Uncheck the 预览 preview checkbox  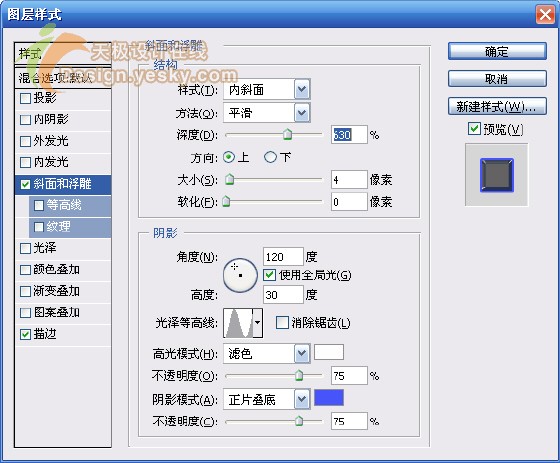click(x=474, y=129)
